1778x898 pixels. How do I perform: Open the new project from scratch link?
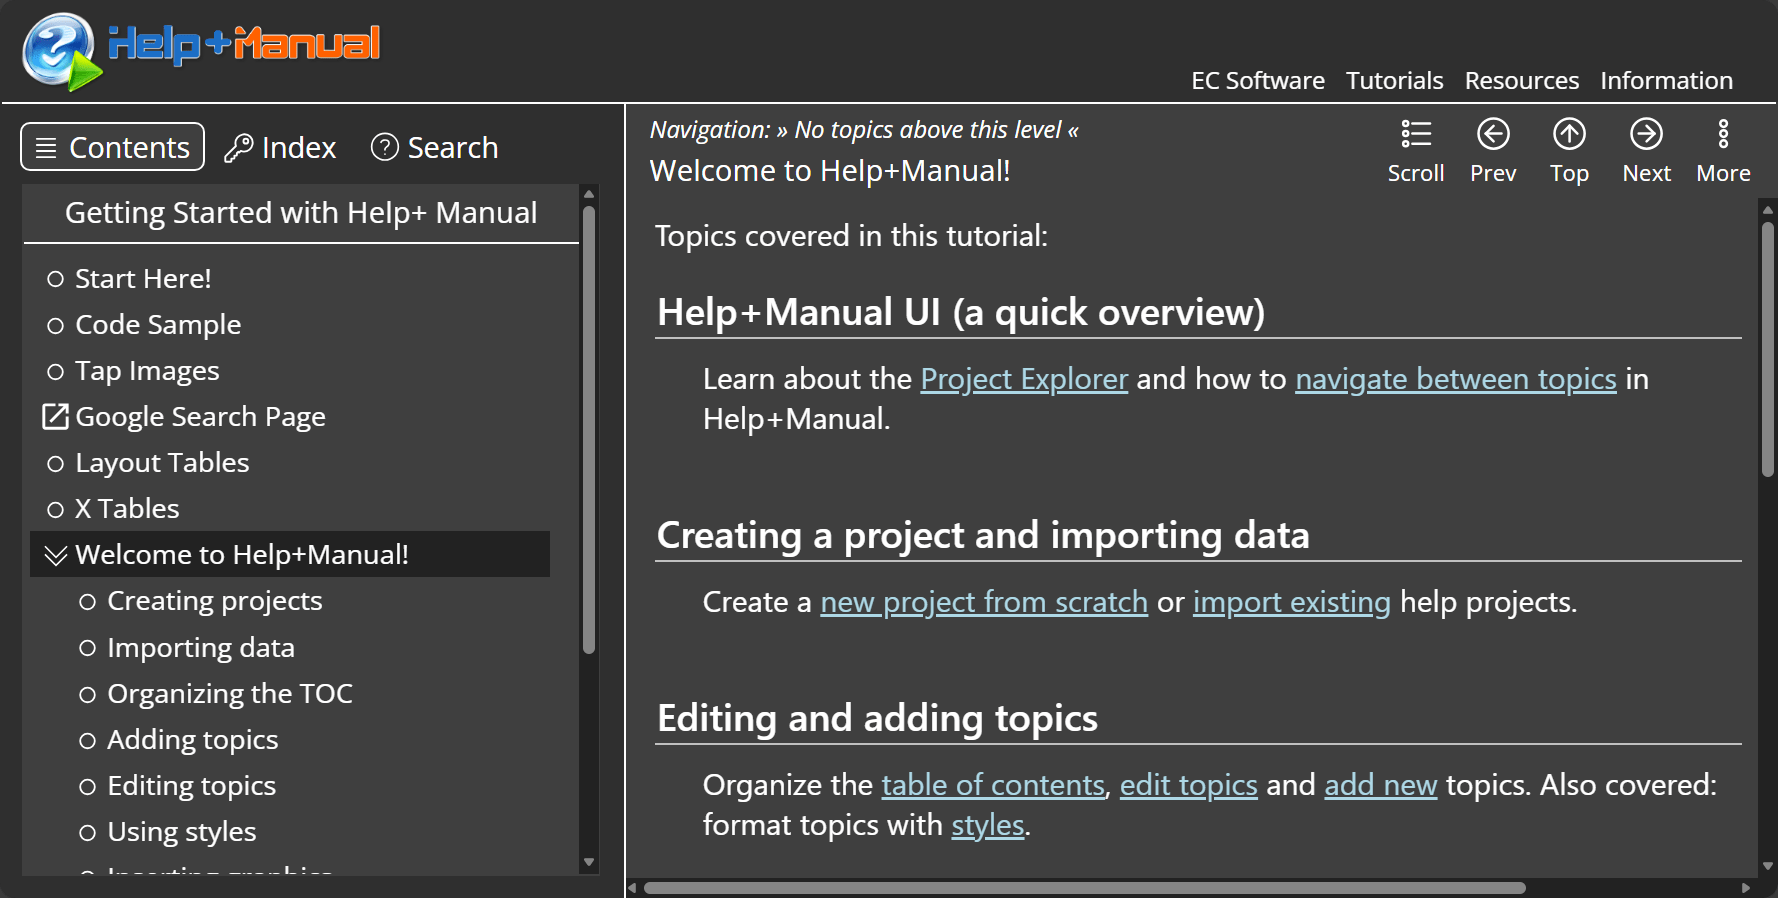click(984, 602)
